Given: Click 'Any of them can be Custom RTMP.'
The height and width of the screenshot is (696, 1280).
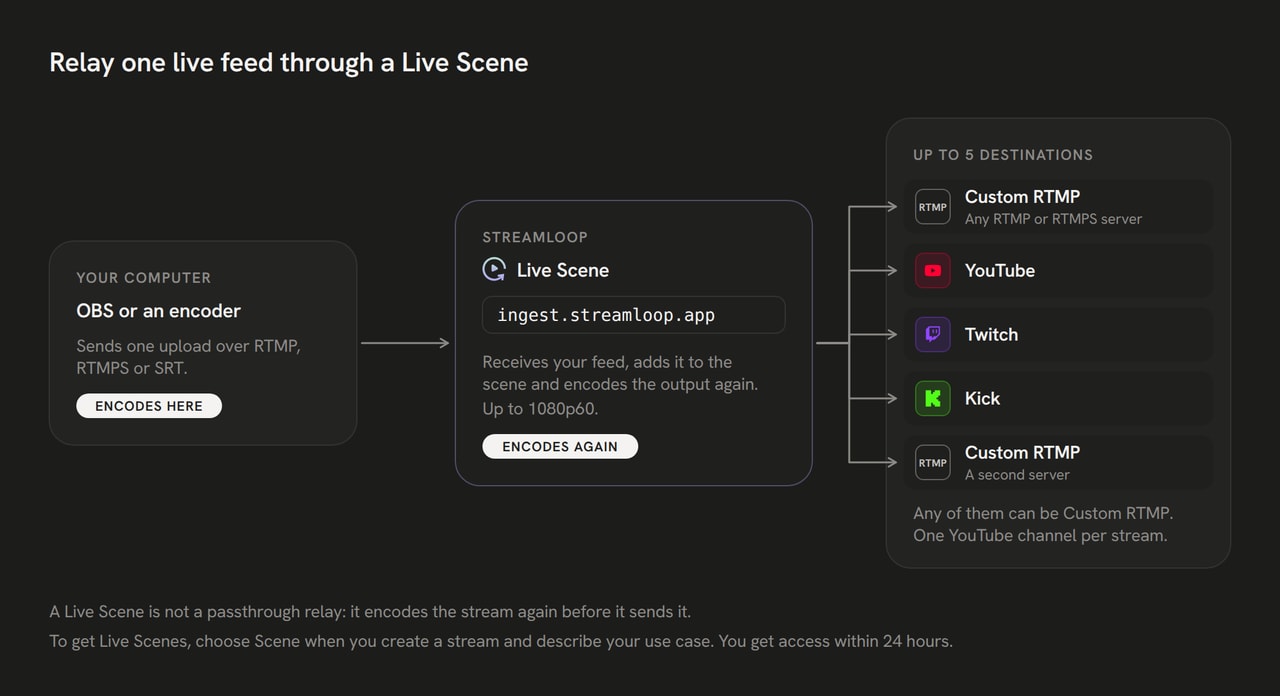Looking at the screenshot, I should [x=1043, y=513].
